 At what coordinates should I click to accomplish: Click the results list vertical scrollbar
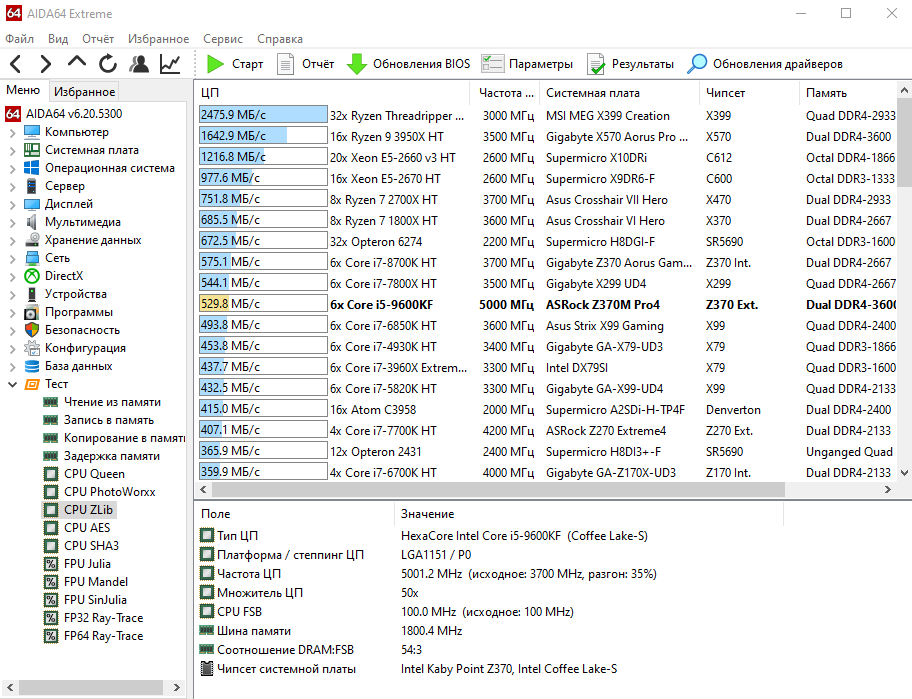pyautogui.click(x=903, y=300)
